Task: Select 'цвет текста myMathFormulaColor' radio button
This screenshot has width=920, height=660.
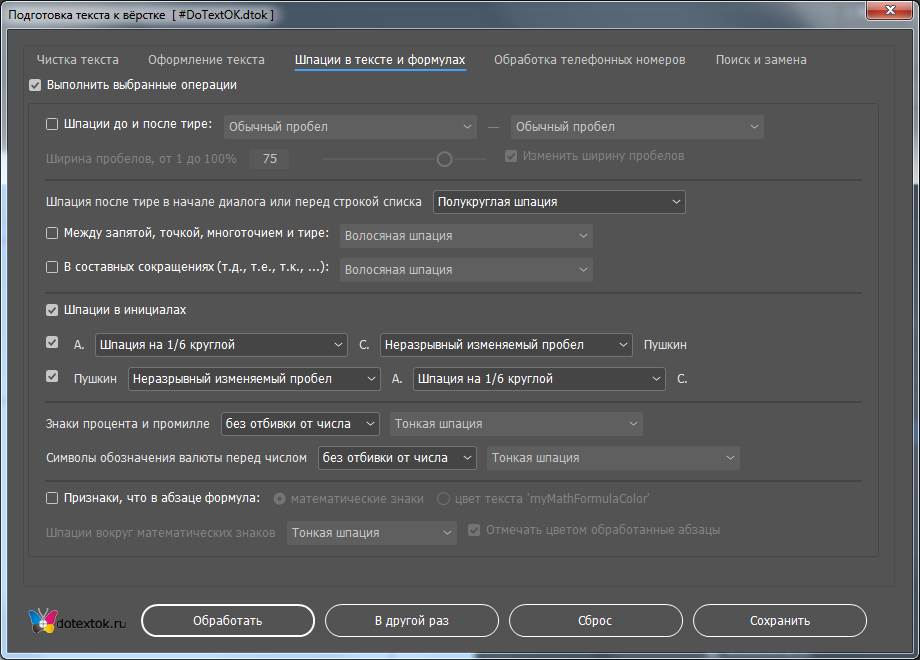Action: pos(444,499)
